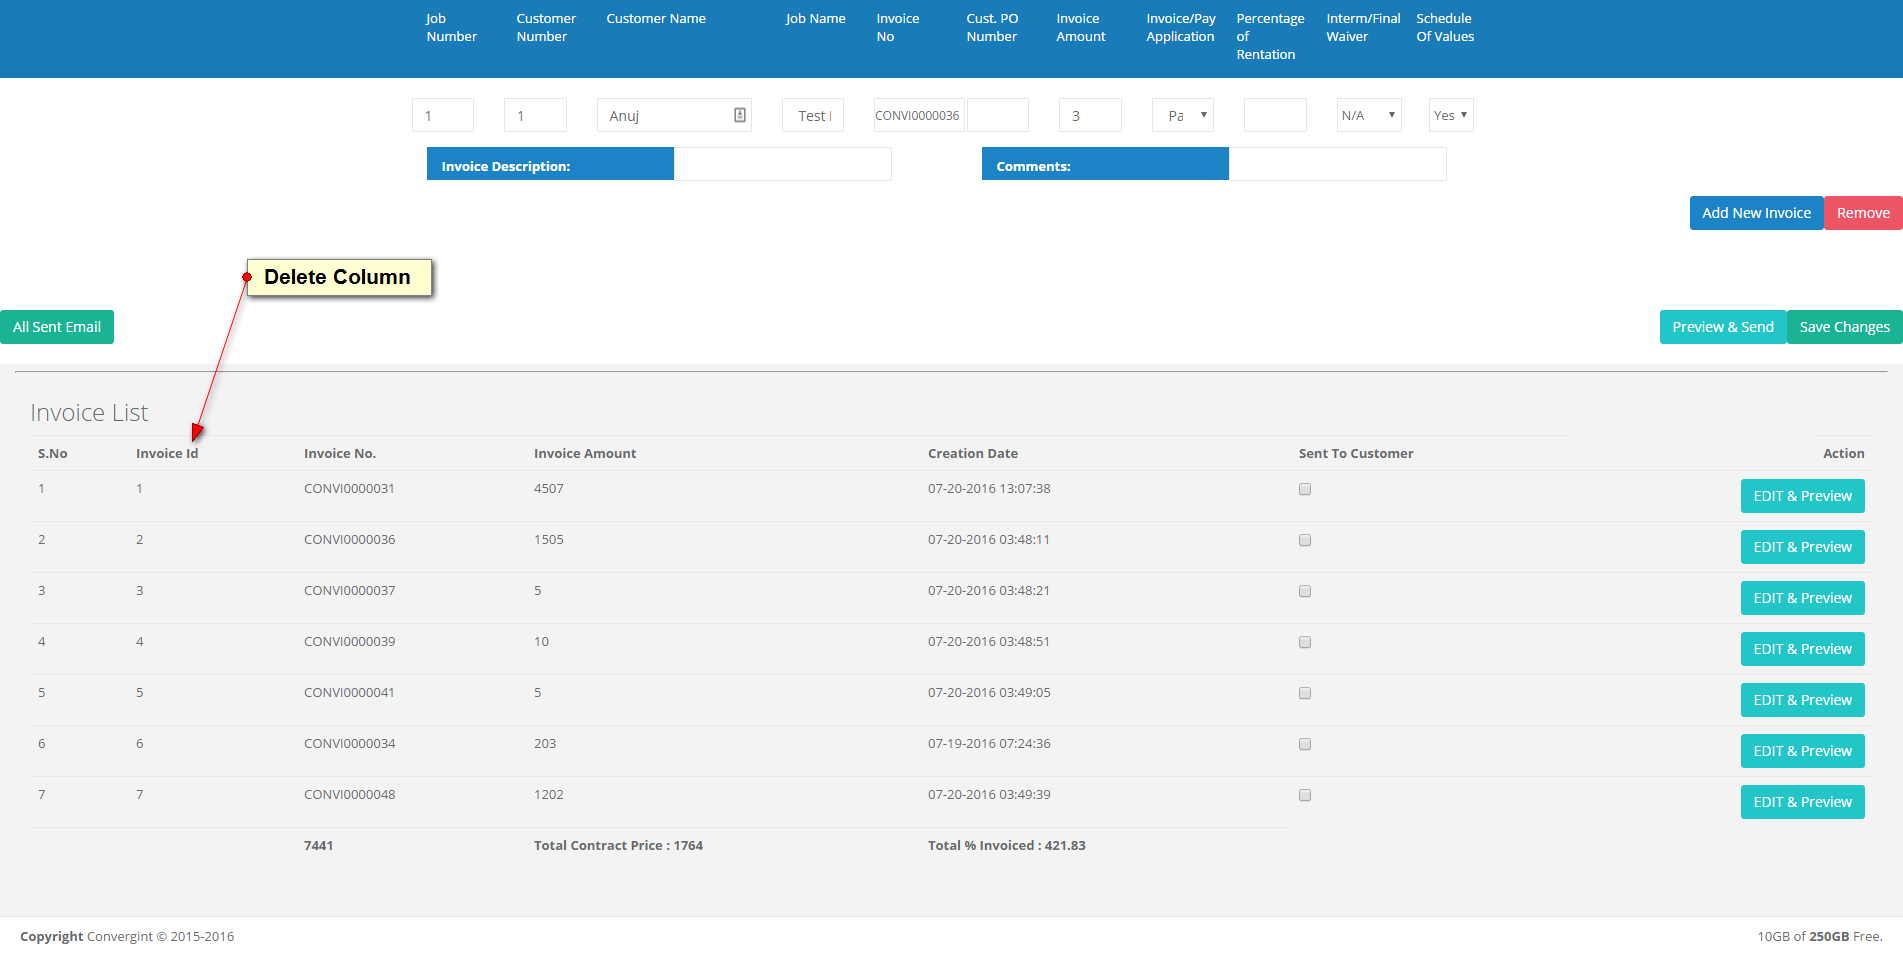Expand the Interm/Final Waiver dropdown
This screenshot has width=1903, height=955.
click(1368, 115)
